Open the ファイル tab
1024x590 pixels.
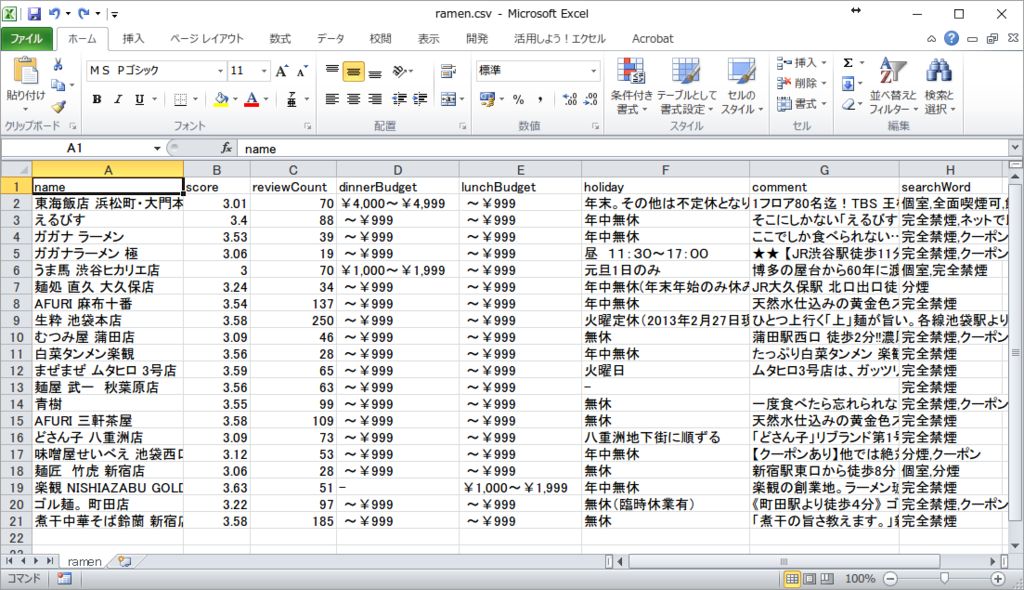pos(26,39)
